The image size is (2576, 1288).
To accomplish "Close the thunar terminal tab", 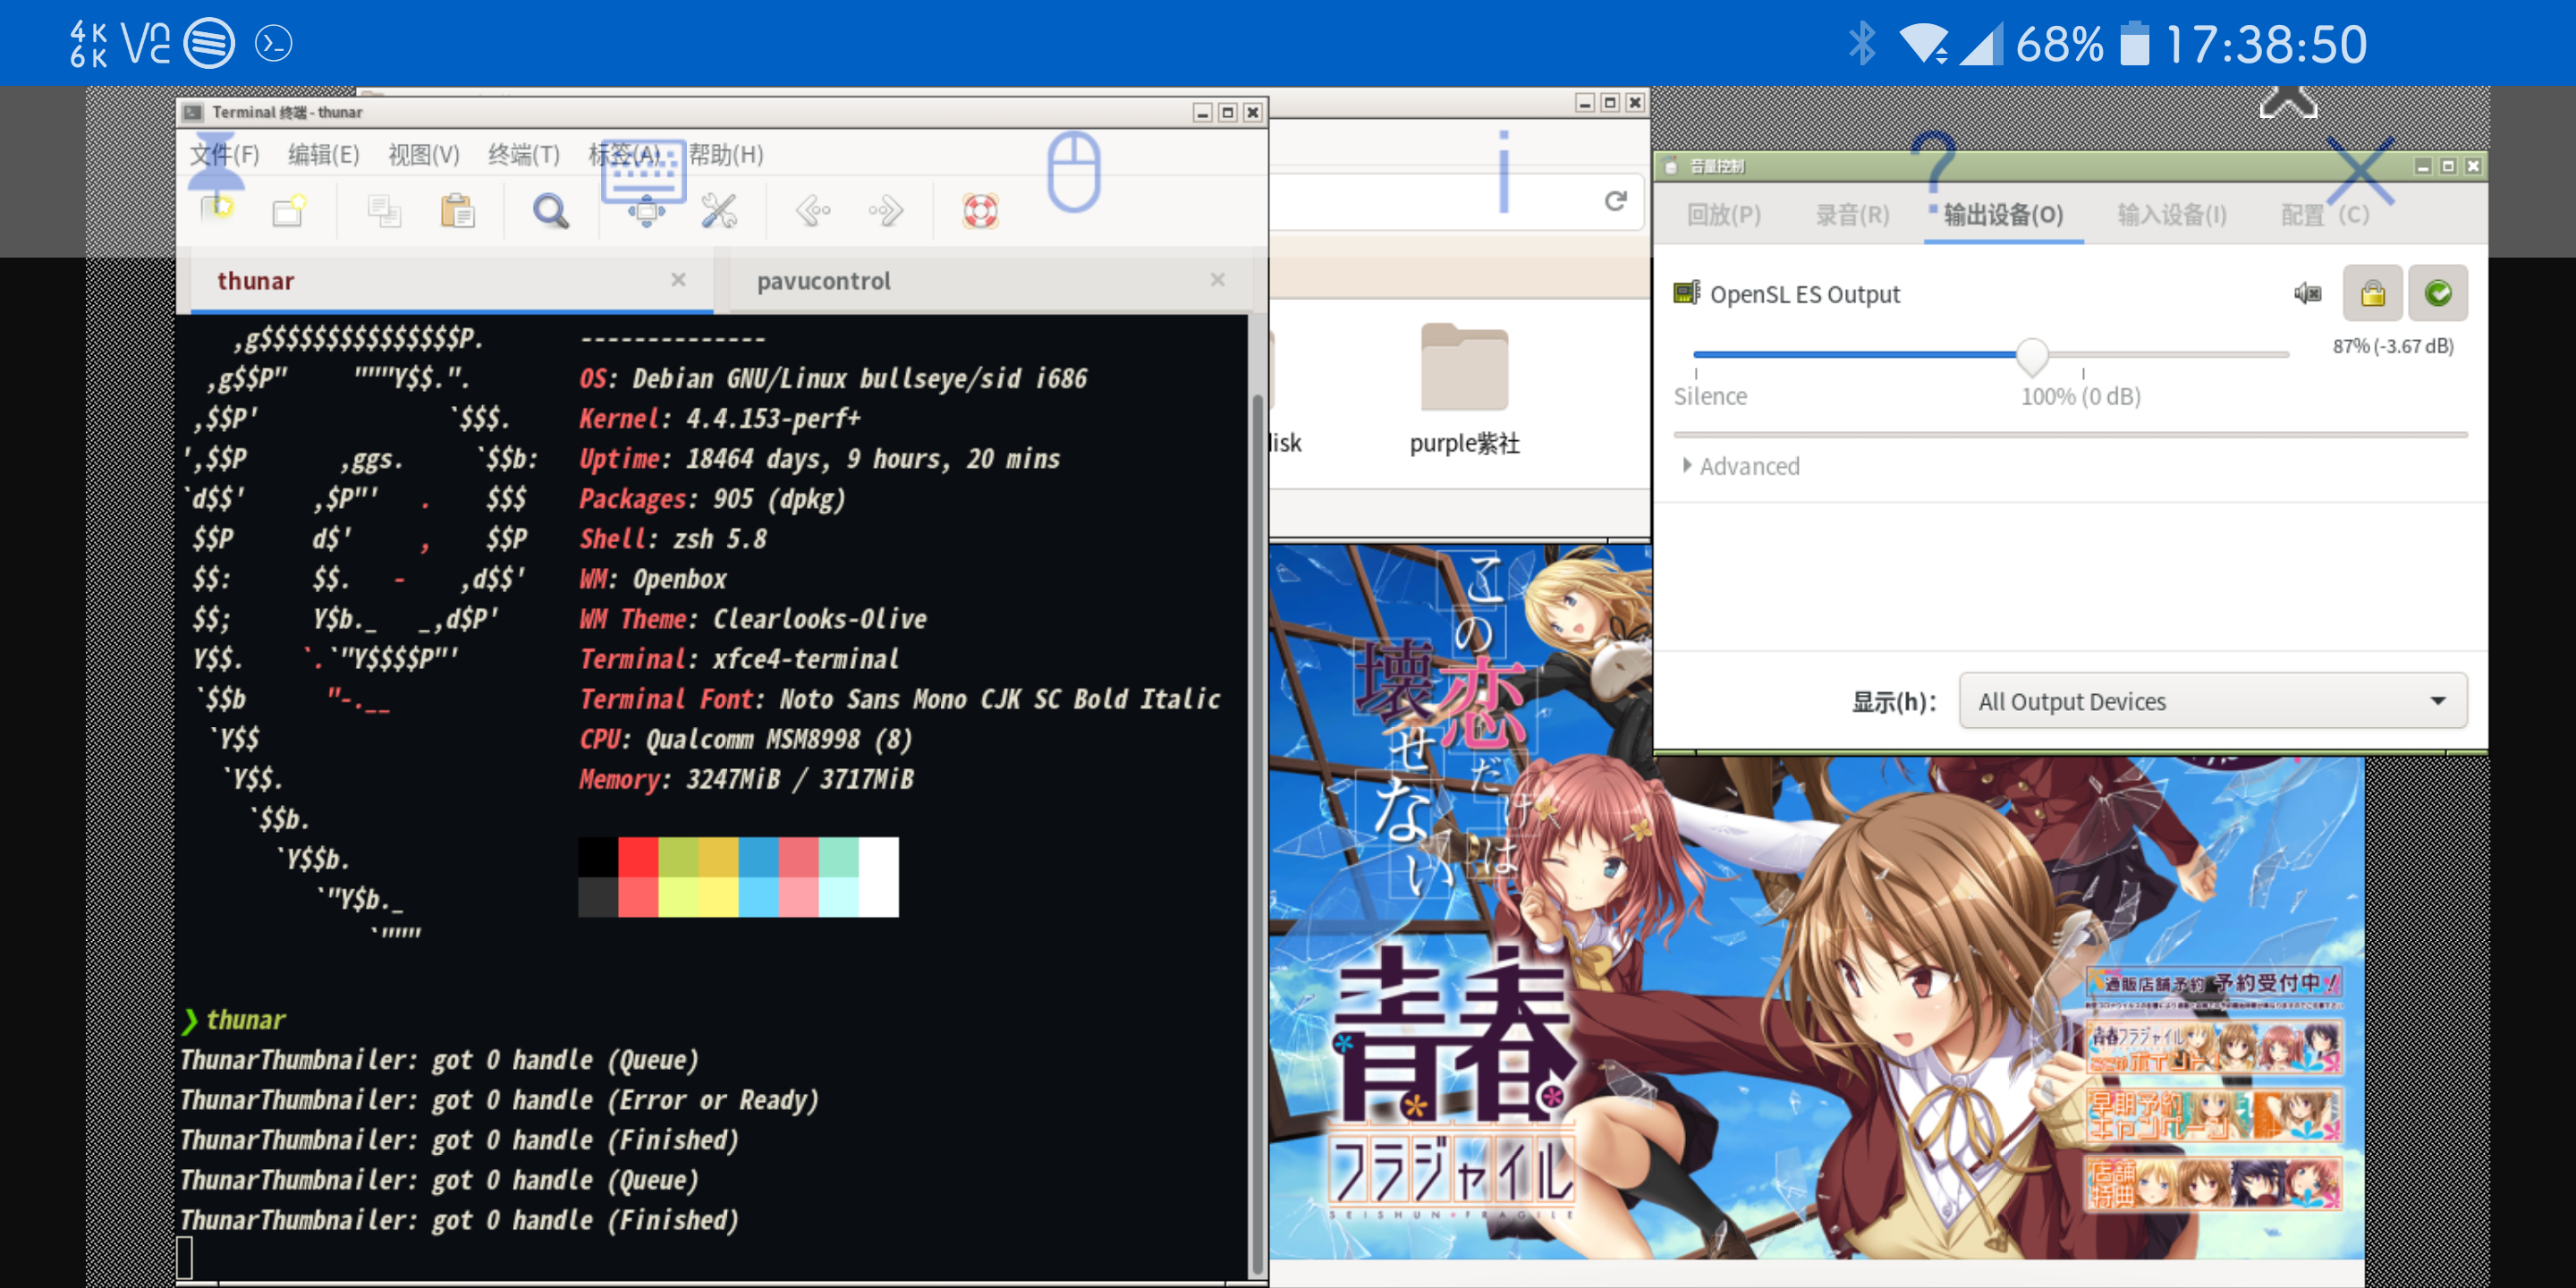I will point(678,280).
